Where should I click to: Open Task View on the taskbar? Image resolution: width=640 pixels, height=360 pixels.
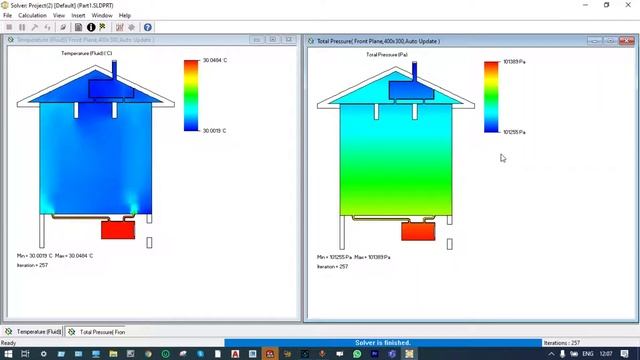(x=25, y=354)
